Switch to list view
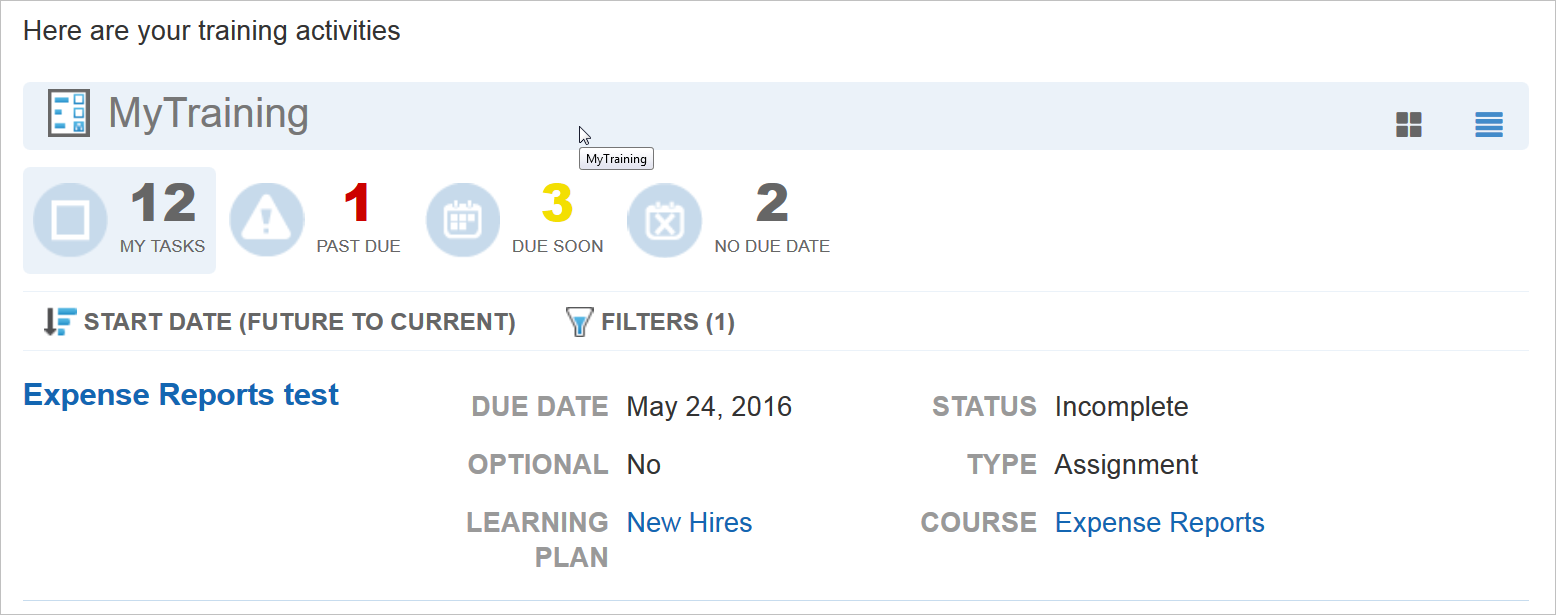Screen dimensions: 1556x615 pos(1488,125)
